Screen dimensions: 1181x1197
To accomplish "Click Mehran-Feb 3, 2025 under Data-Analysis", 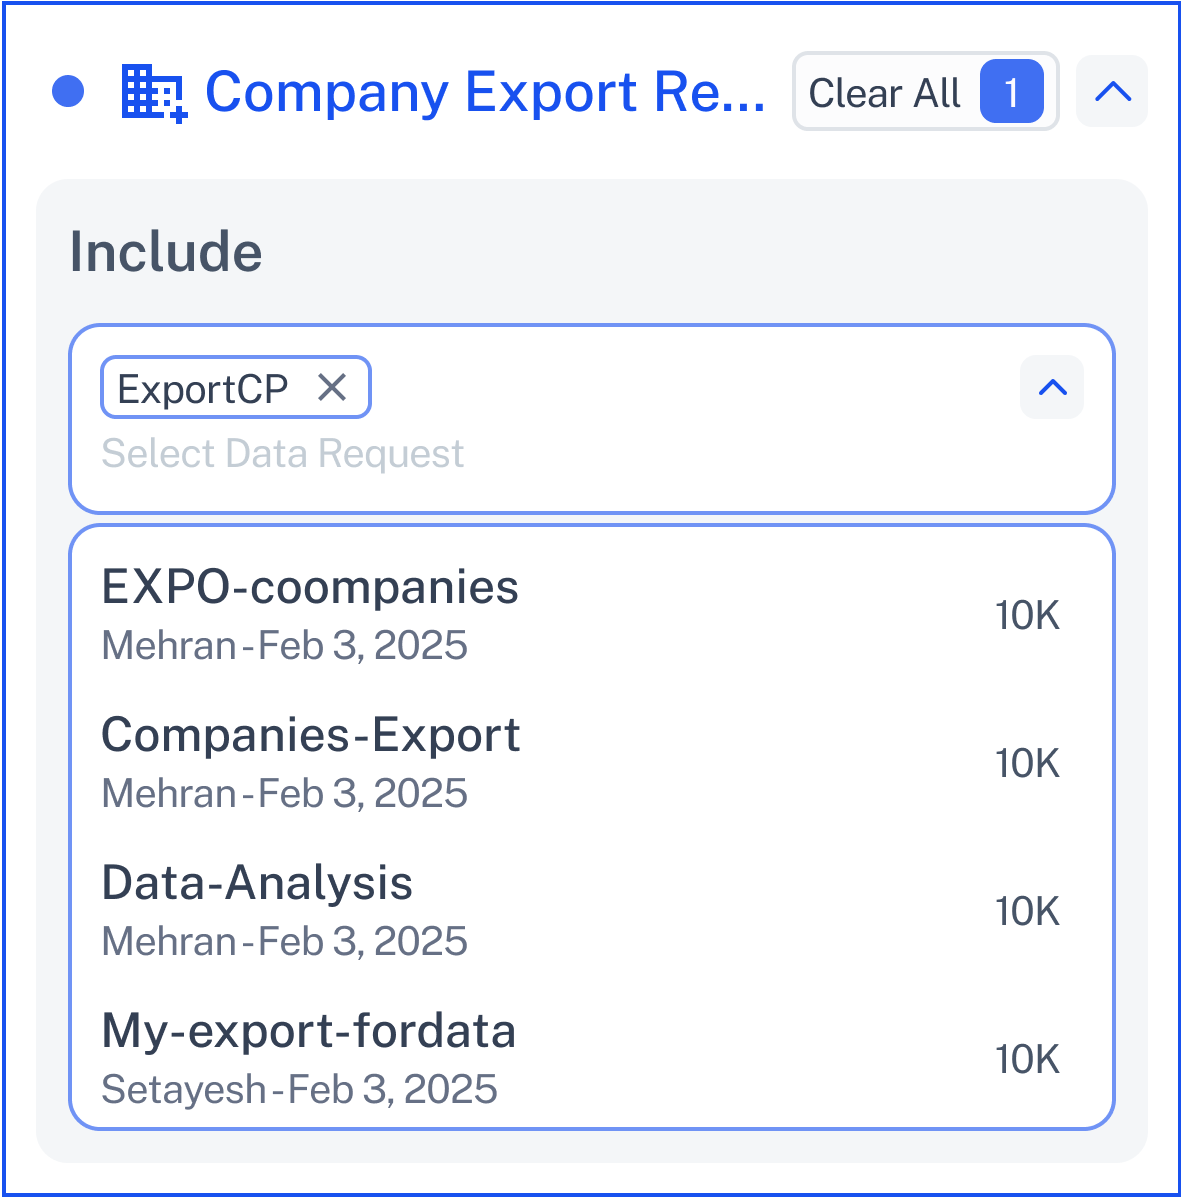I will tap(284, 941).
